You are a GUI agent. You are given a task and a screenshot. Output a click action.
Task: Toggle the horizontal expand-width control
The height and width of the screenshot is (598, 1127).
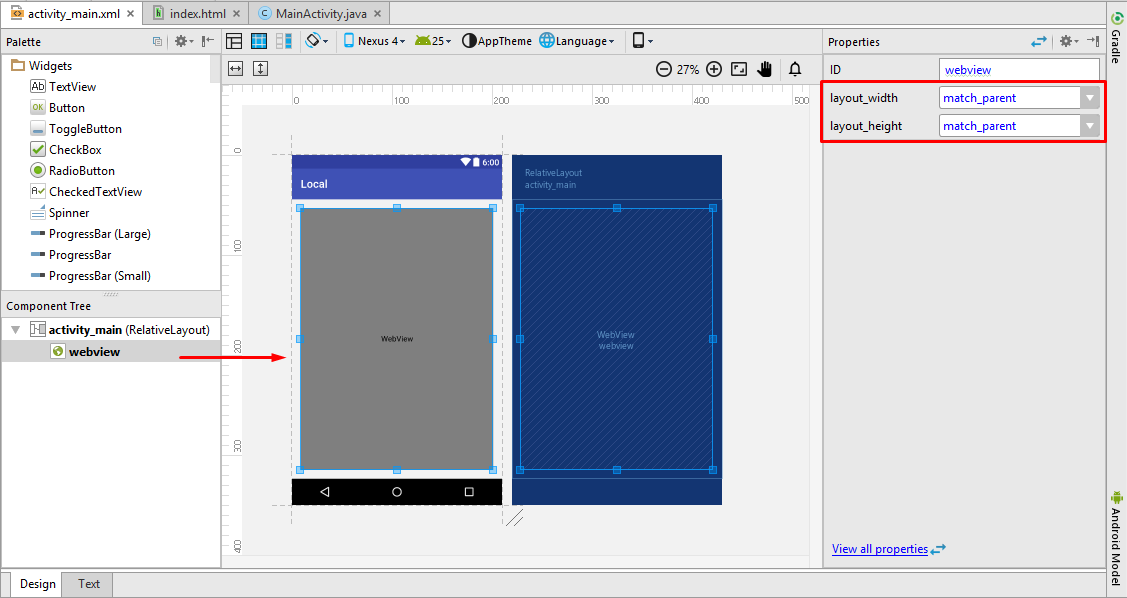234,68
